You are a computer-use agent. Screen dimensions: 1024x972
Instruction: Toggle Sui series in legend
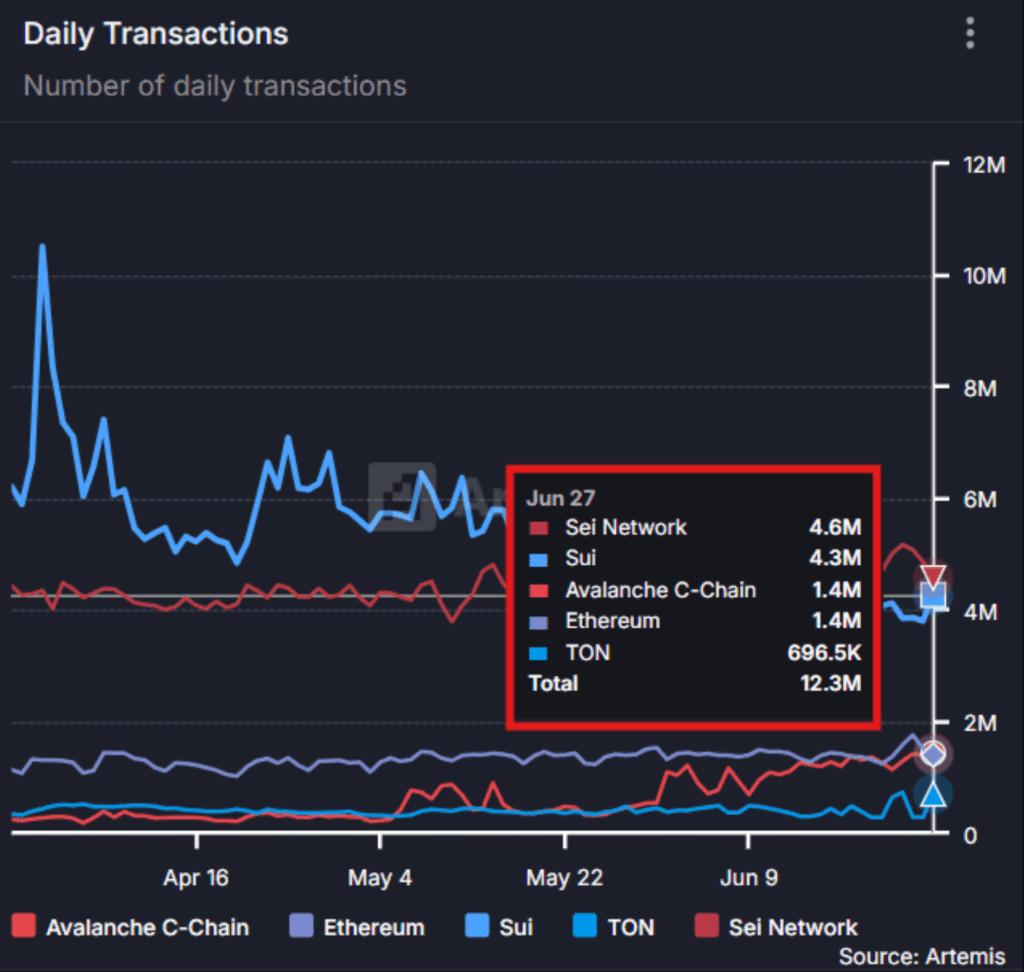[x=499, y=927]
